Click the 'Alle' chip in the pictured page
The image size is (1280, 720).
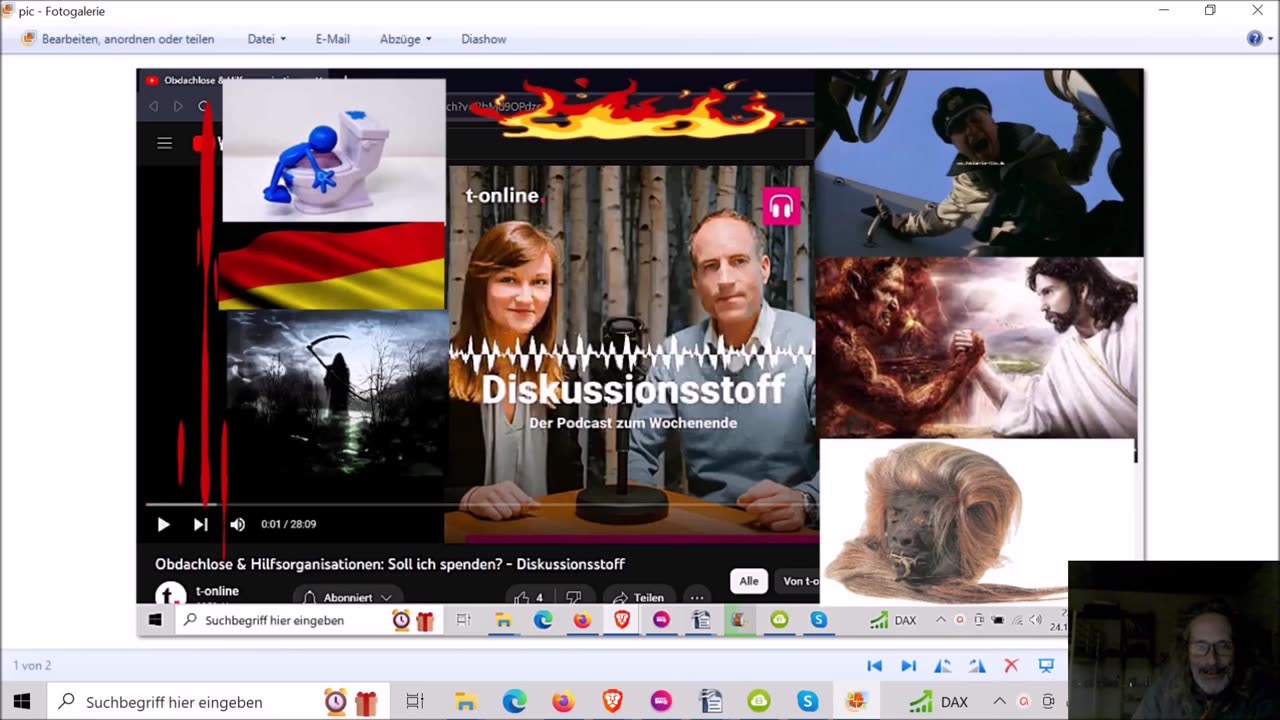749,581
